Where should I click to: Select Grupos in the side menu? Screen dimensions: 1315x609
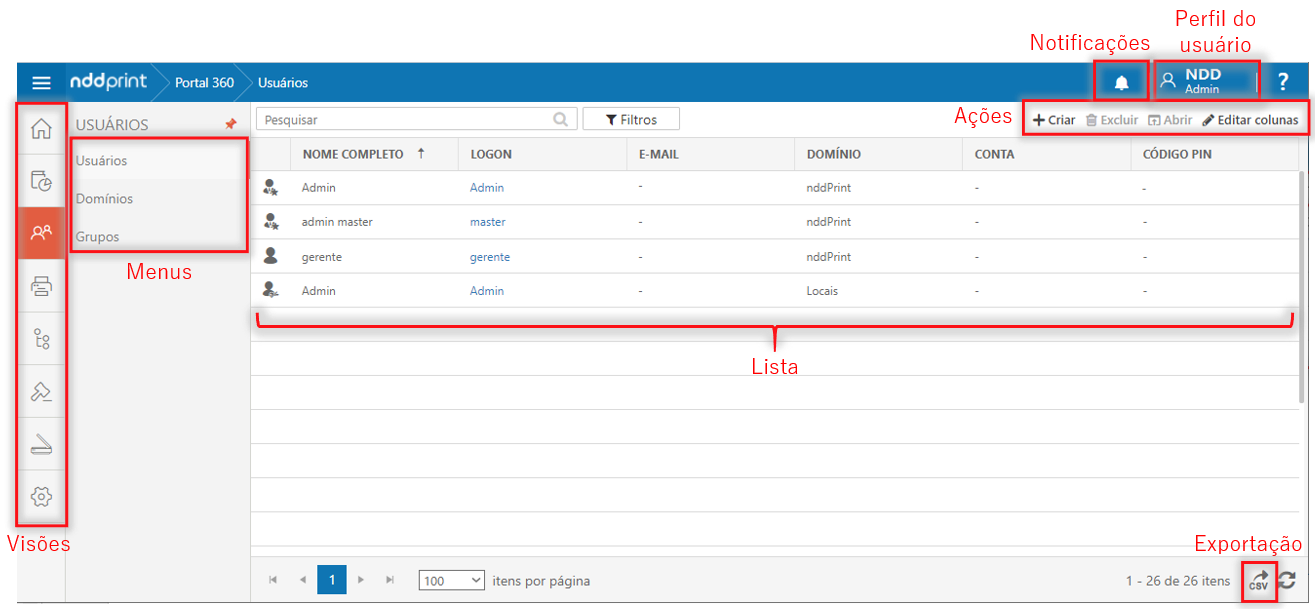tap(98, 237)
